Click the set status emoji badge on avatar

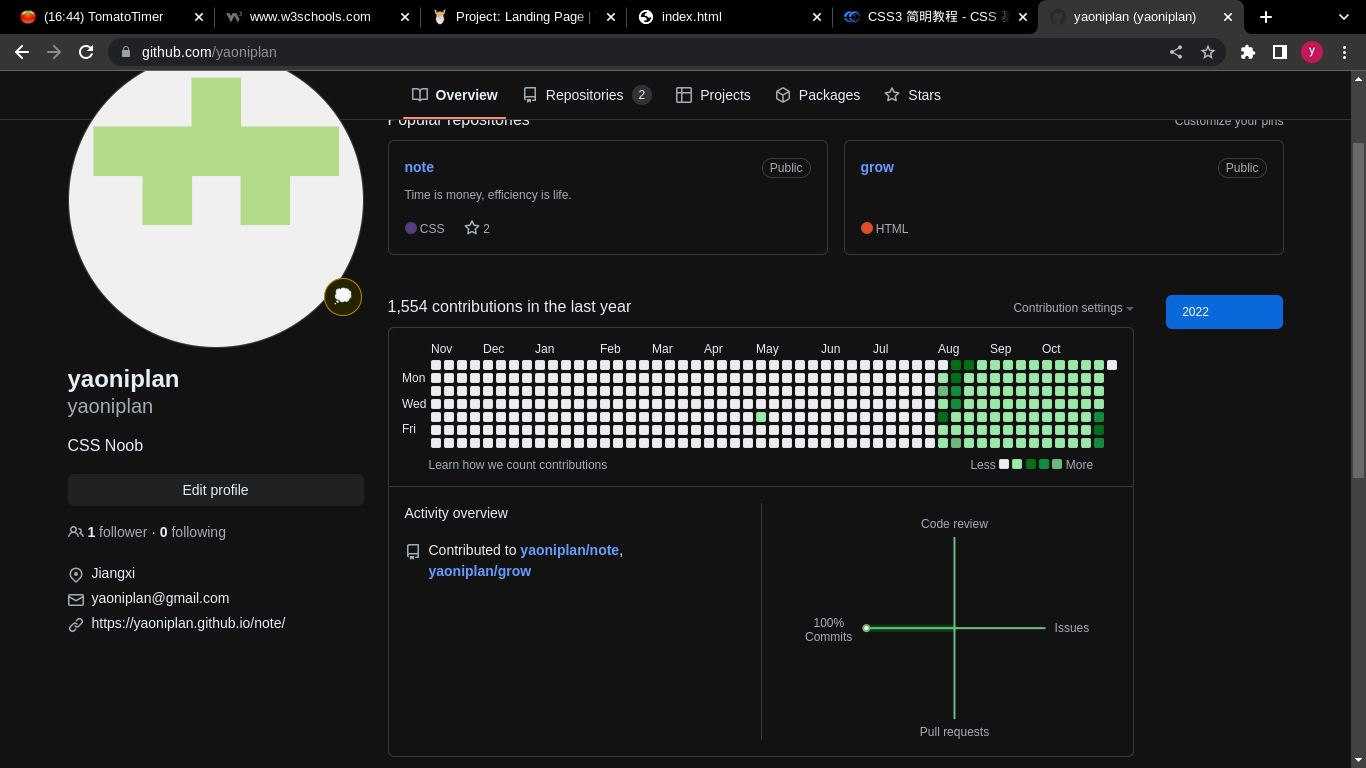tap(343, 296)
